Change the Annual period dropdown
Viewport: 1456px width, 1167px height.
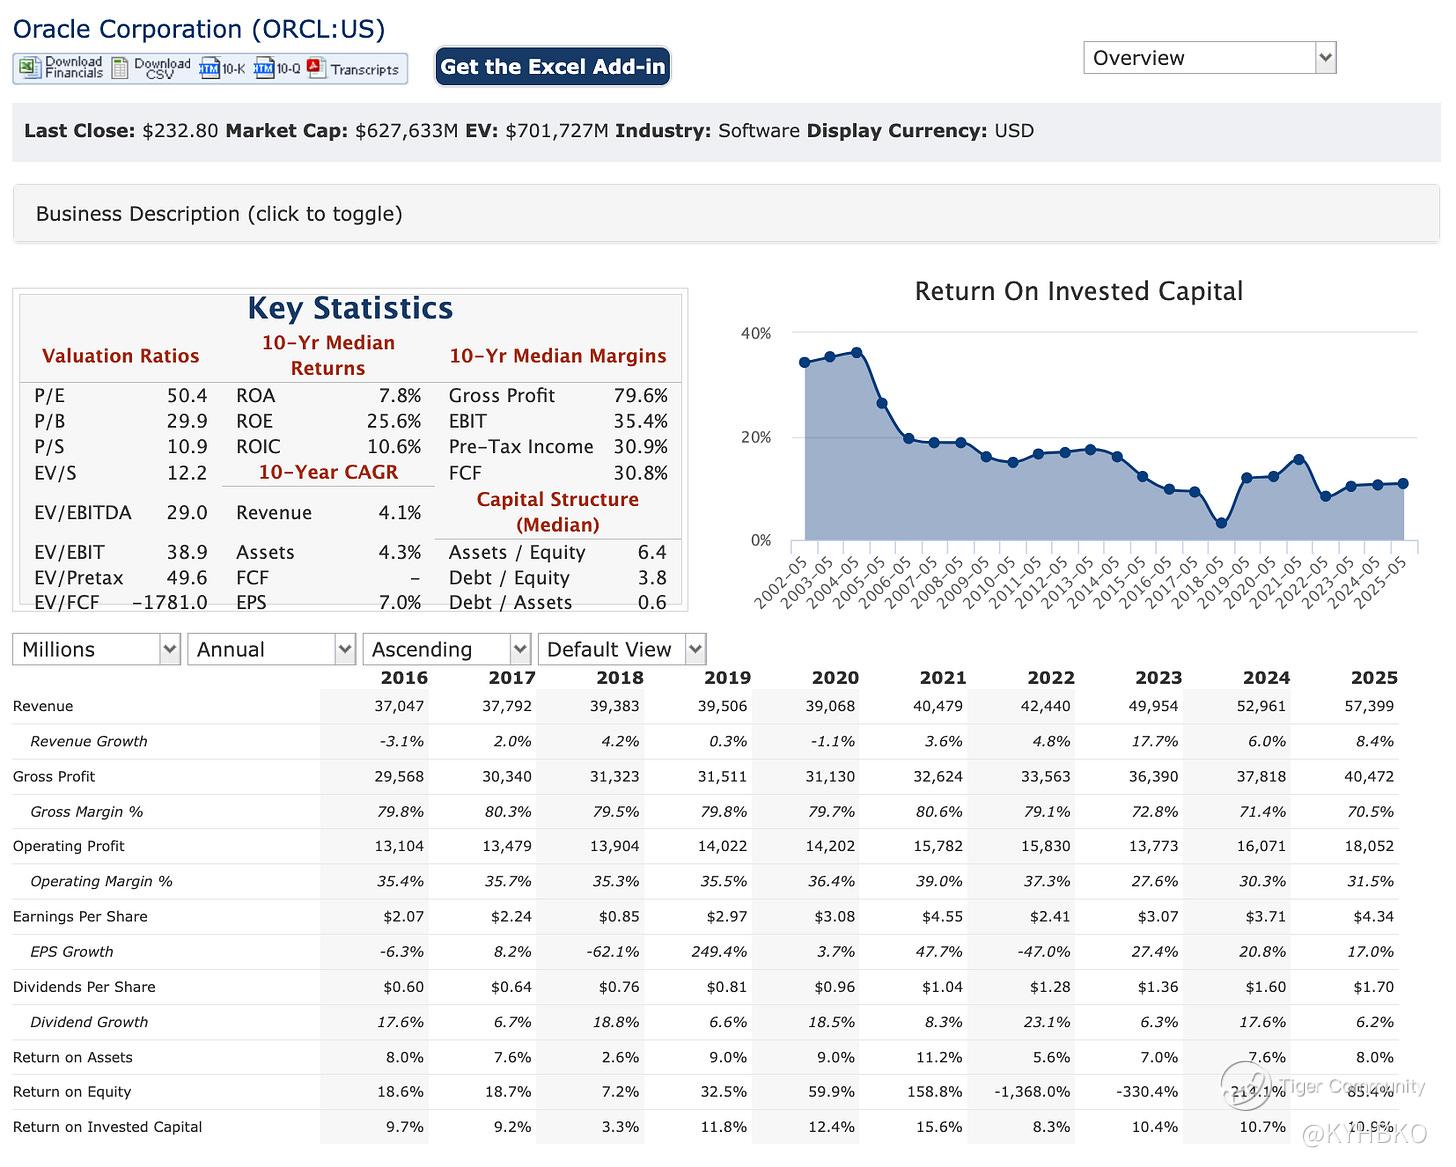271,649
